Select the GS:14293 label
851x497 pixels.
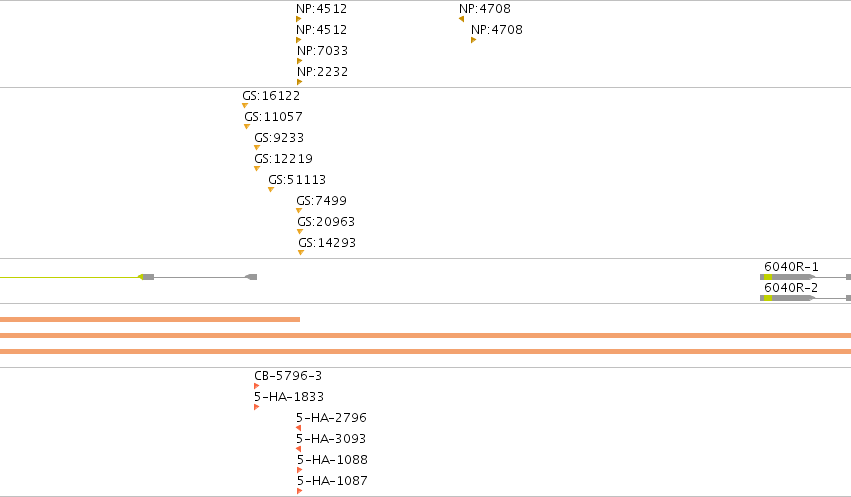click(x=327, y=243)
